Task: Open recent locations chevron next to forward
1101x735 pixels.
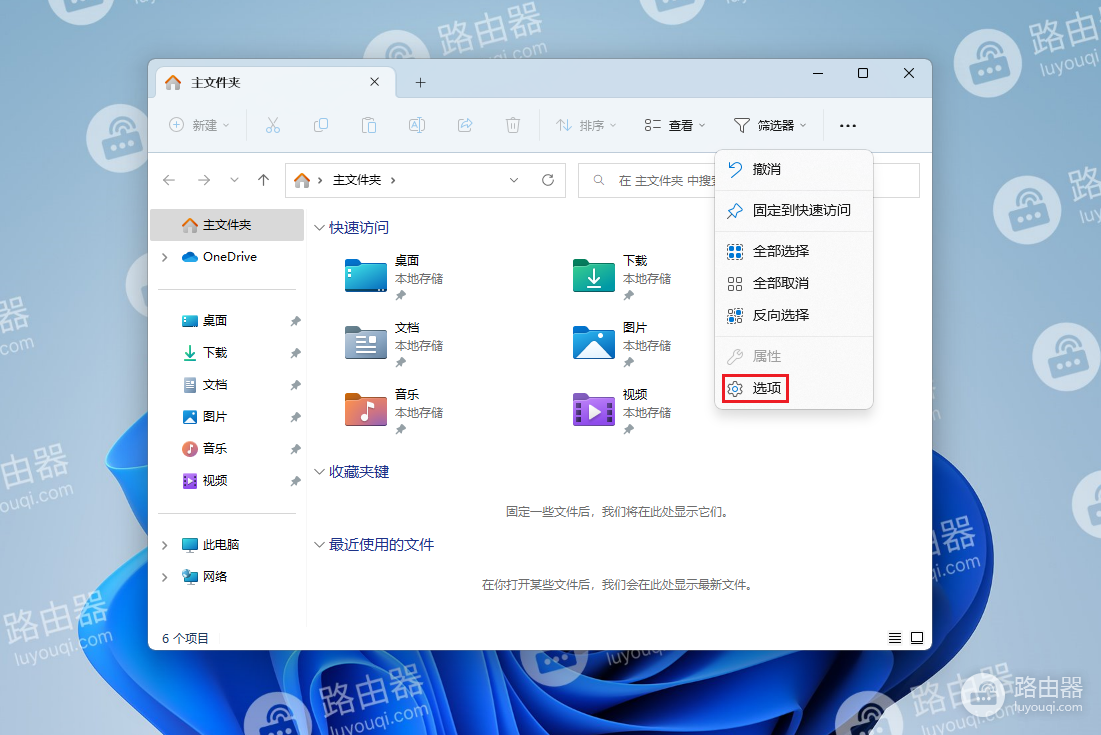Action: click(235, 180)
